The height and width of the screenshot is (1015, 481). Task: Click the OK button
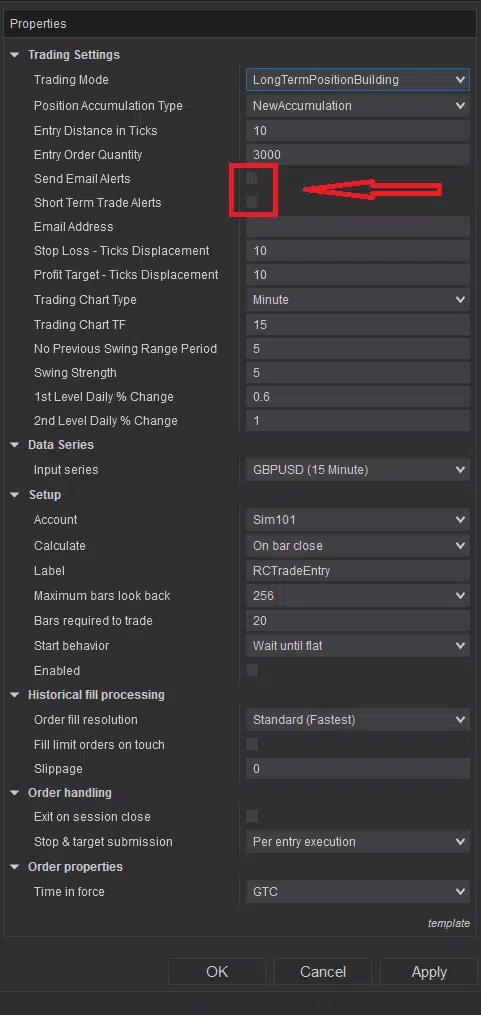click(218, 972)
